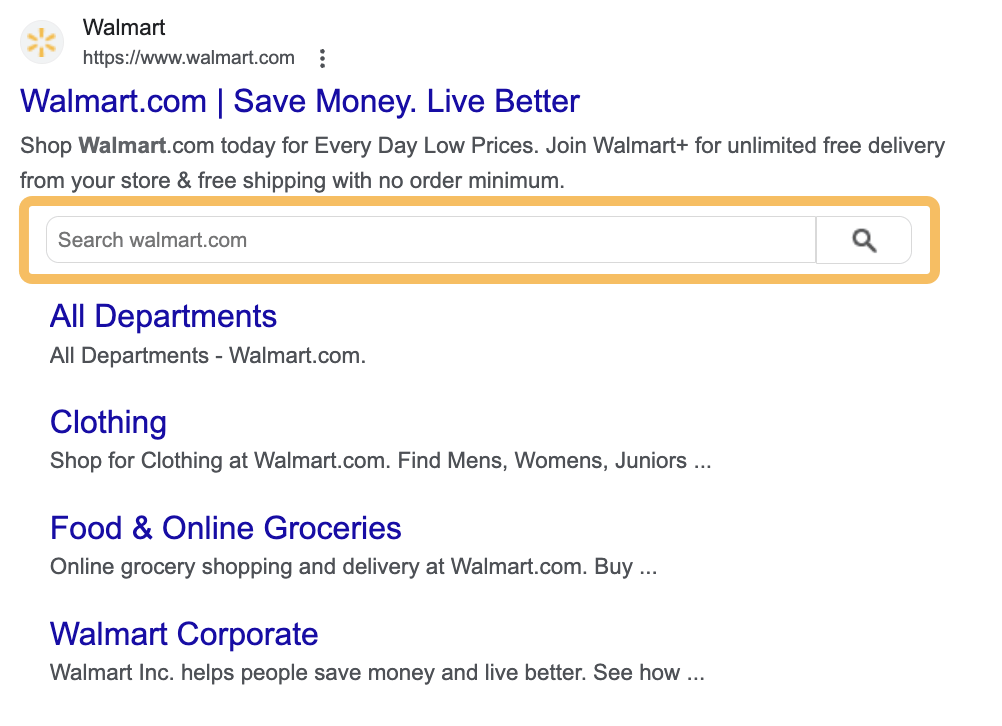
Task: Select the yellow Walmart logo circle
Action: pos(41,42)
